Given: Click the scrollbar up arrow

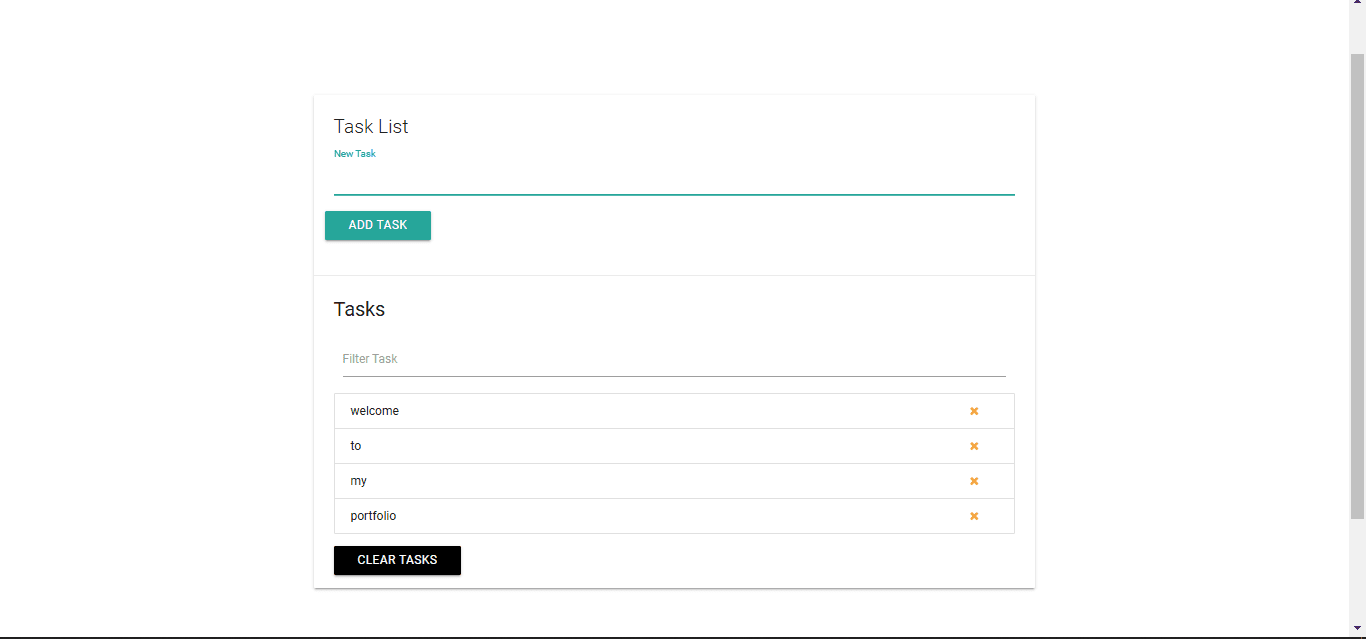Looking at the screenshot, I should click(1358, 6).
